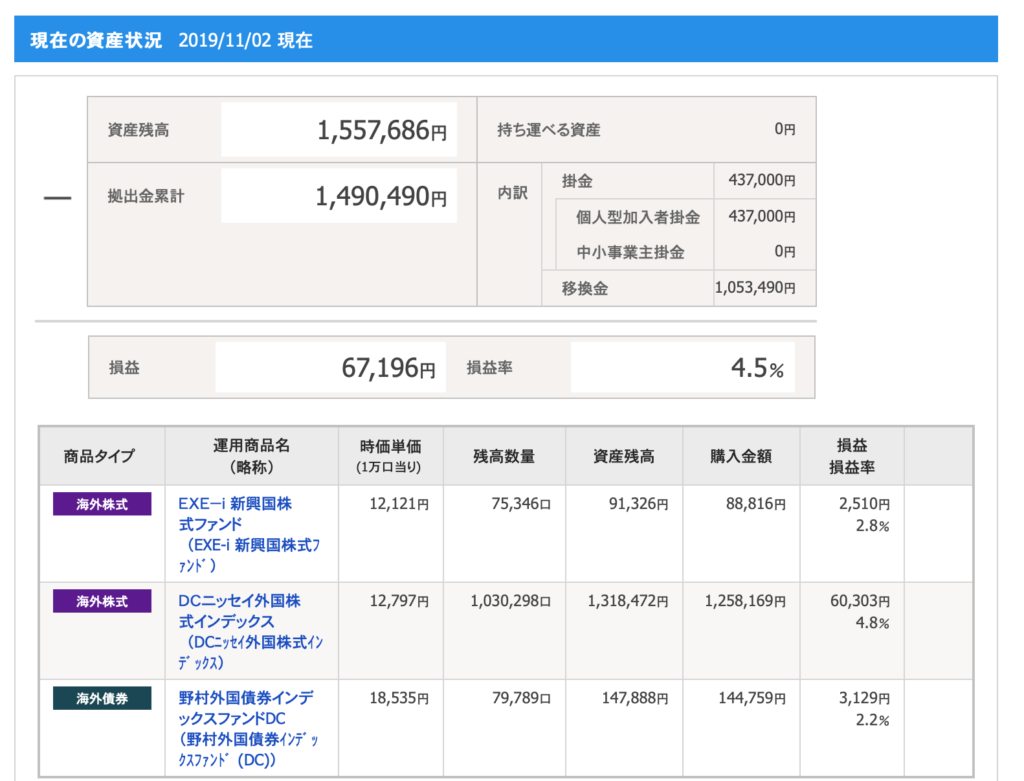This screenshot has width=1024, height=781.
Task: Click the 資産残高 table column header
Action: point(624,456)
